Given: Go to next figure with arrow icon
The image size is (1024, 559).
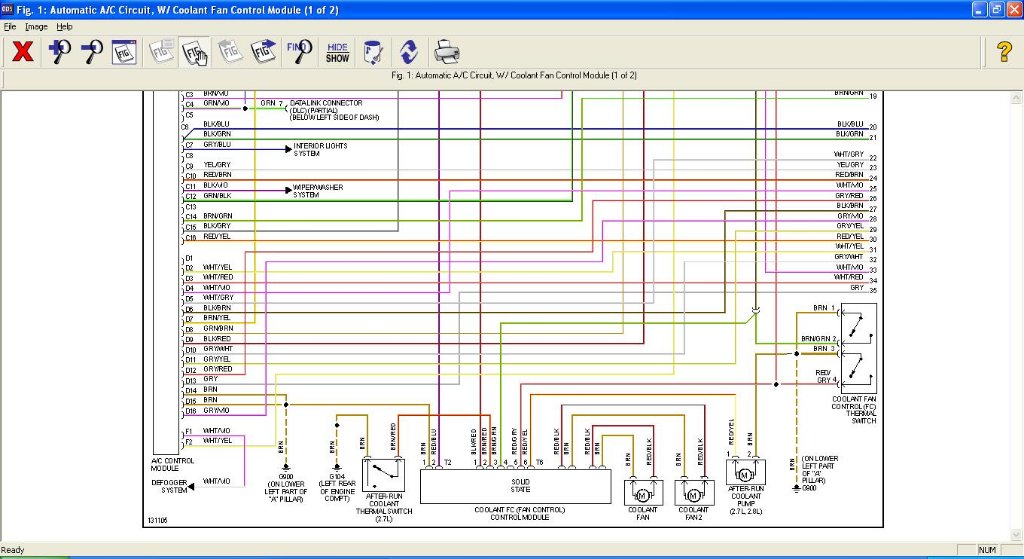Looking at the screenshot, I should (x=264, y=52).
